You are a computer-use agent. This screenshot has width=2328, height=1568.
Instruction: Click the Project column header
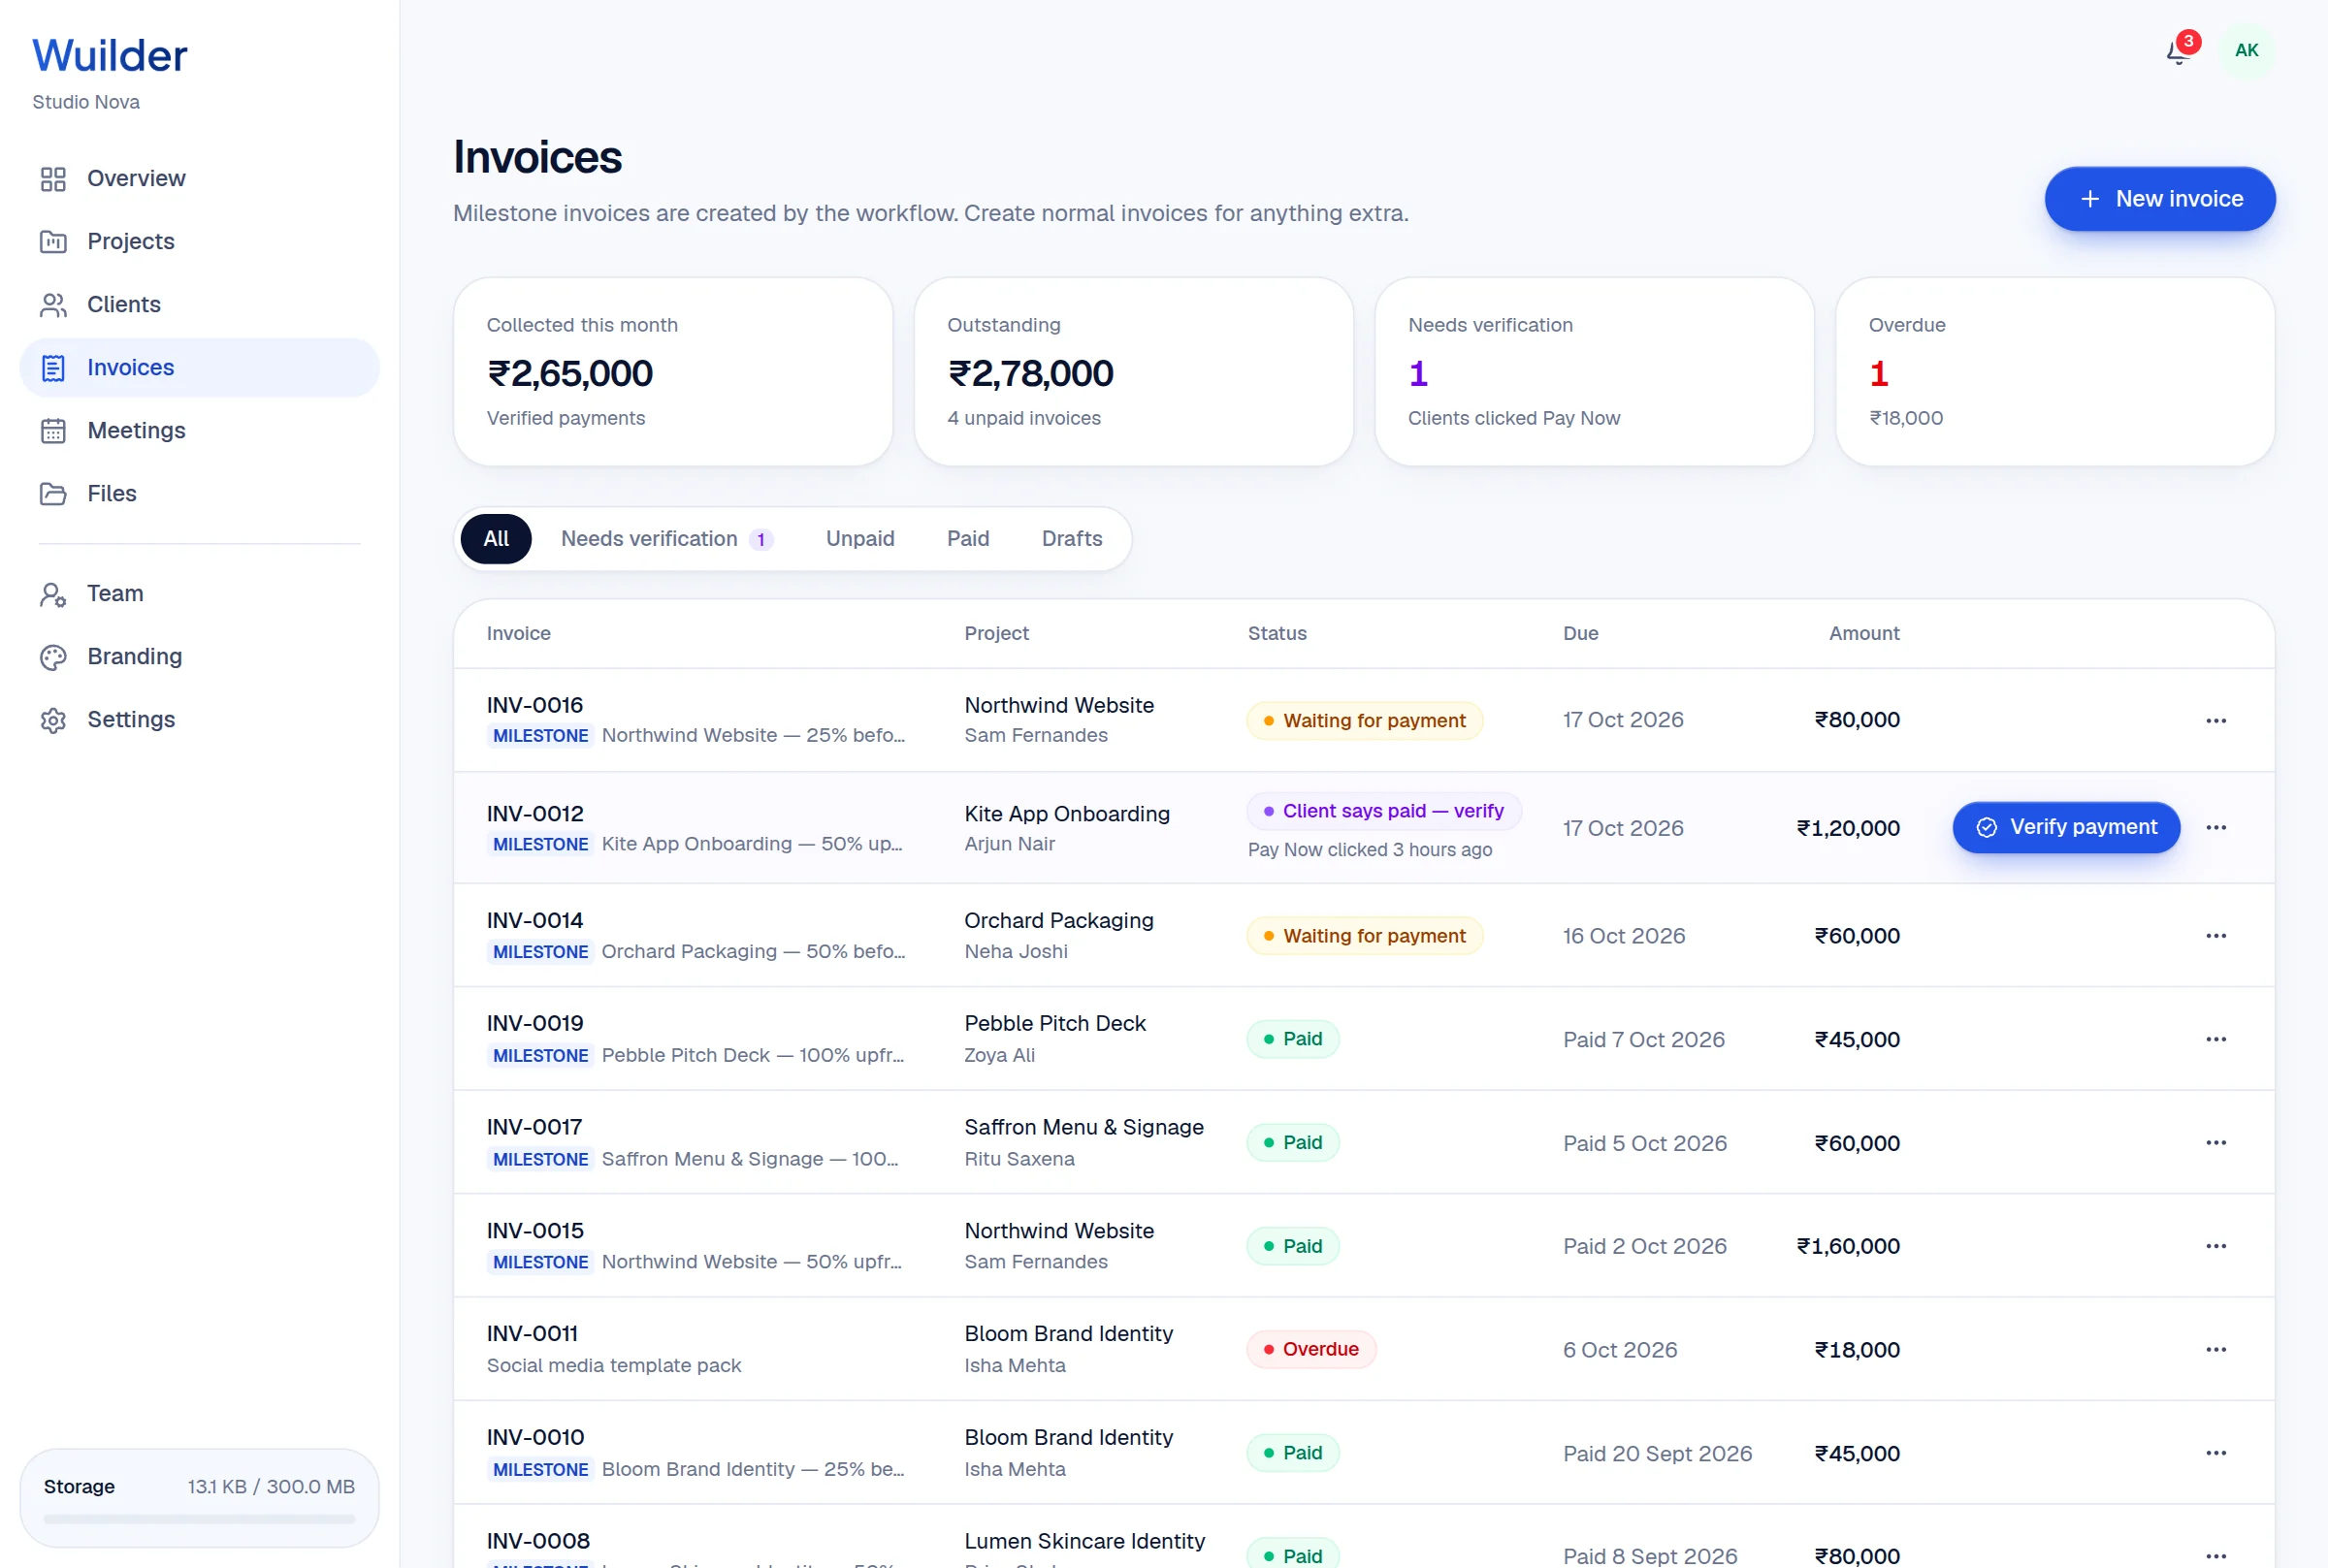click(x=997, y=634)
